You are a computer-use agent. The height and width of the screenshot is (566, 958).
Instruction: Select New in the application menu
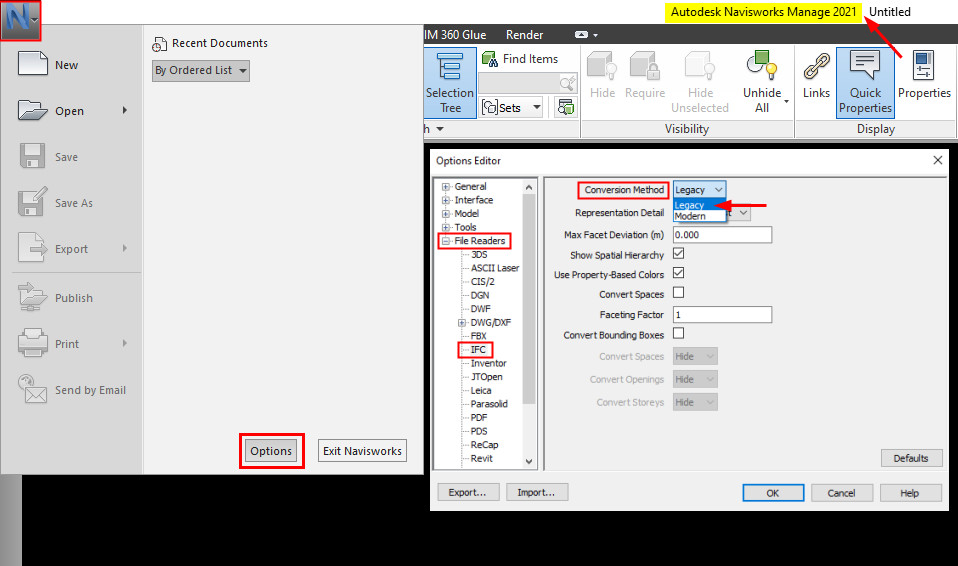click(x=71, y=64)
